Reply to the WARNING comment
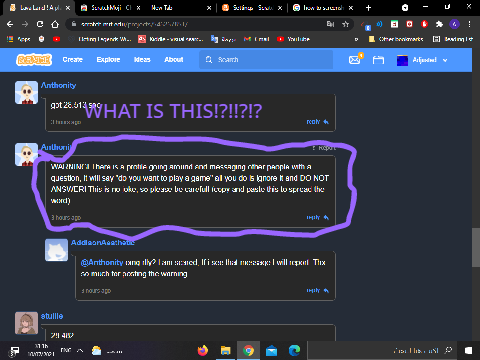Image resolution: width=480 pixels, height=360 pixels. click(318, 217)
